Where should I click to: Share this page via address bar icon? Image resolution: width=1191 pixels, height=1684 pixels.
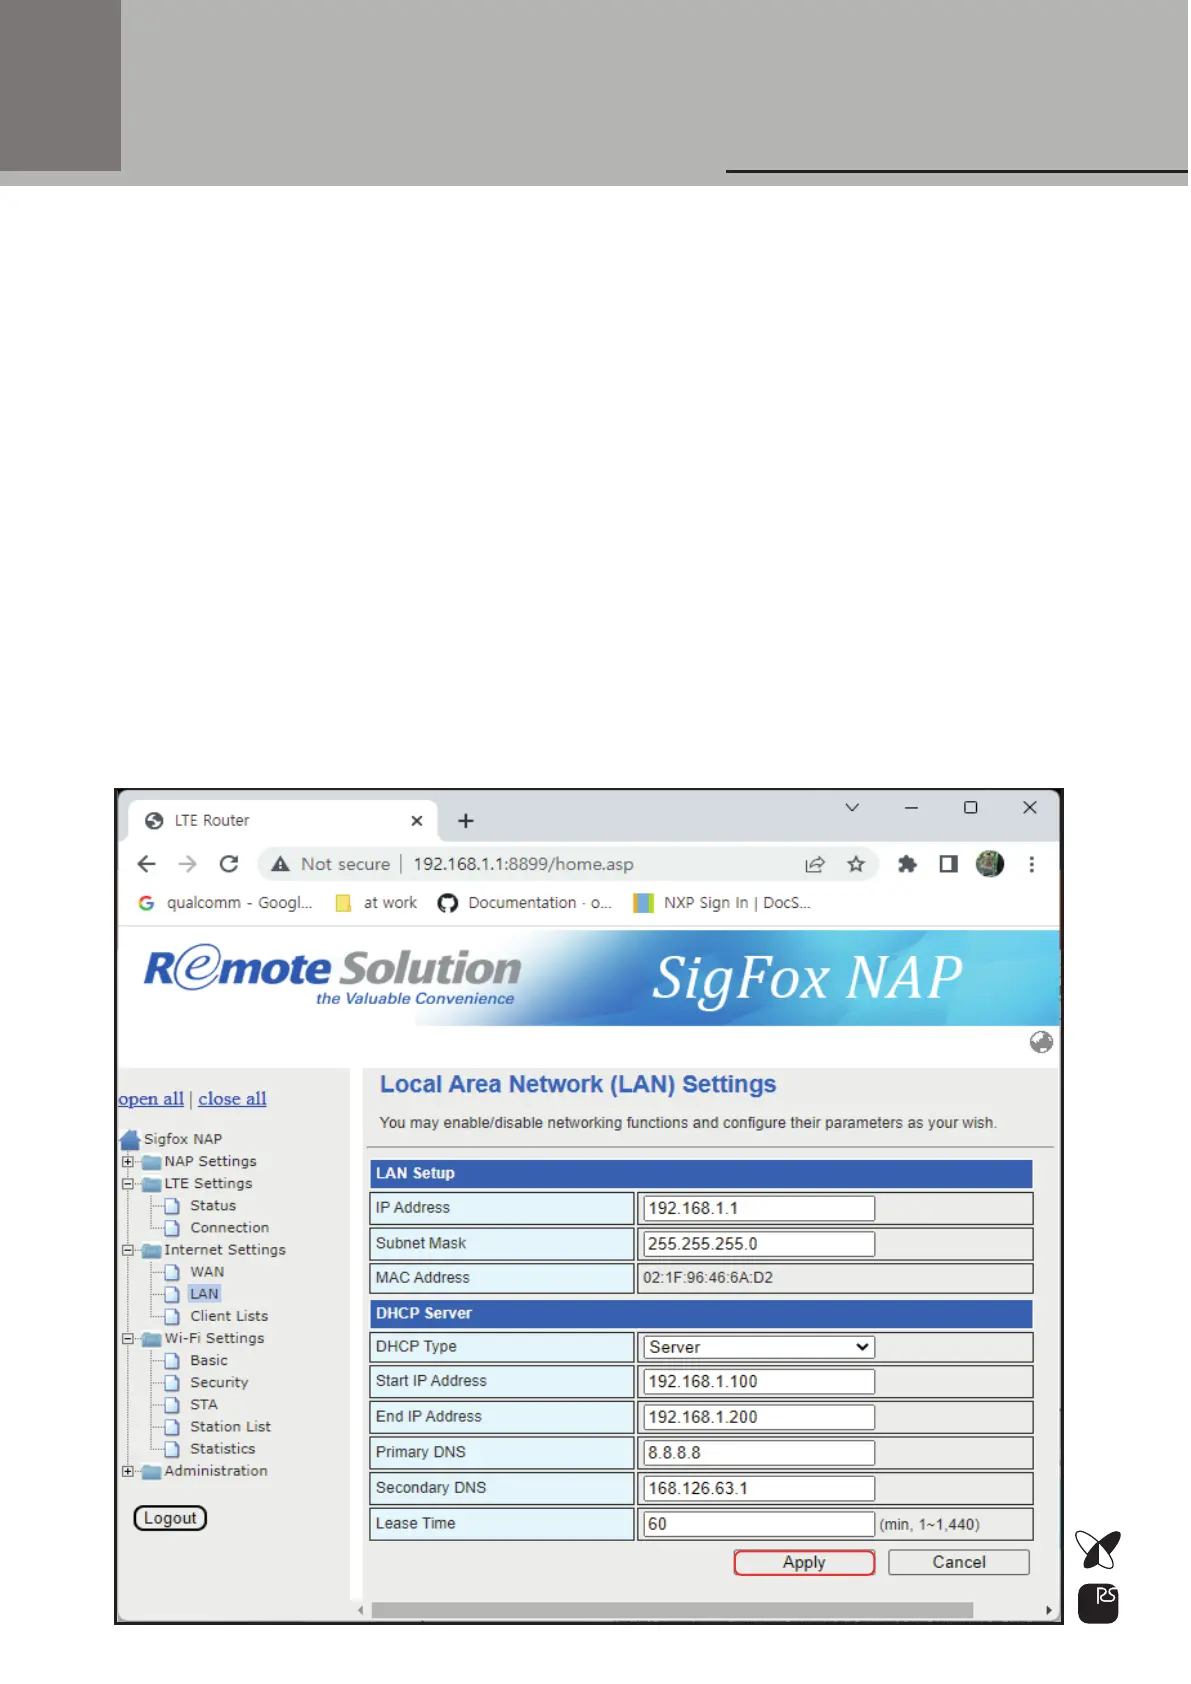click(x=815, y=864)
